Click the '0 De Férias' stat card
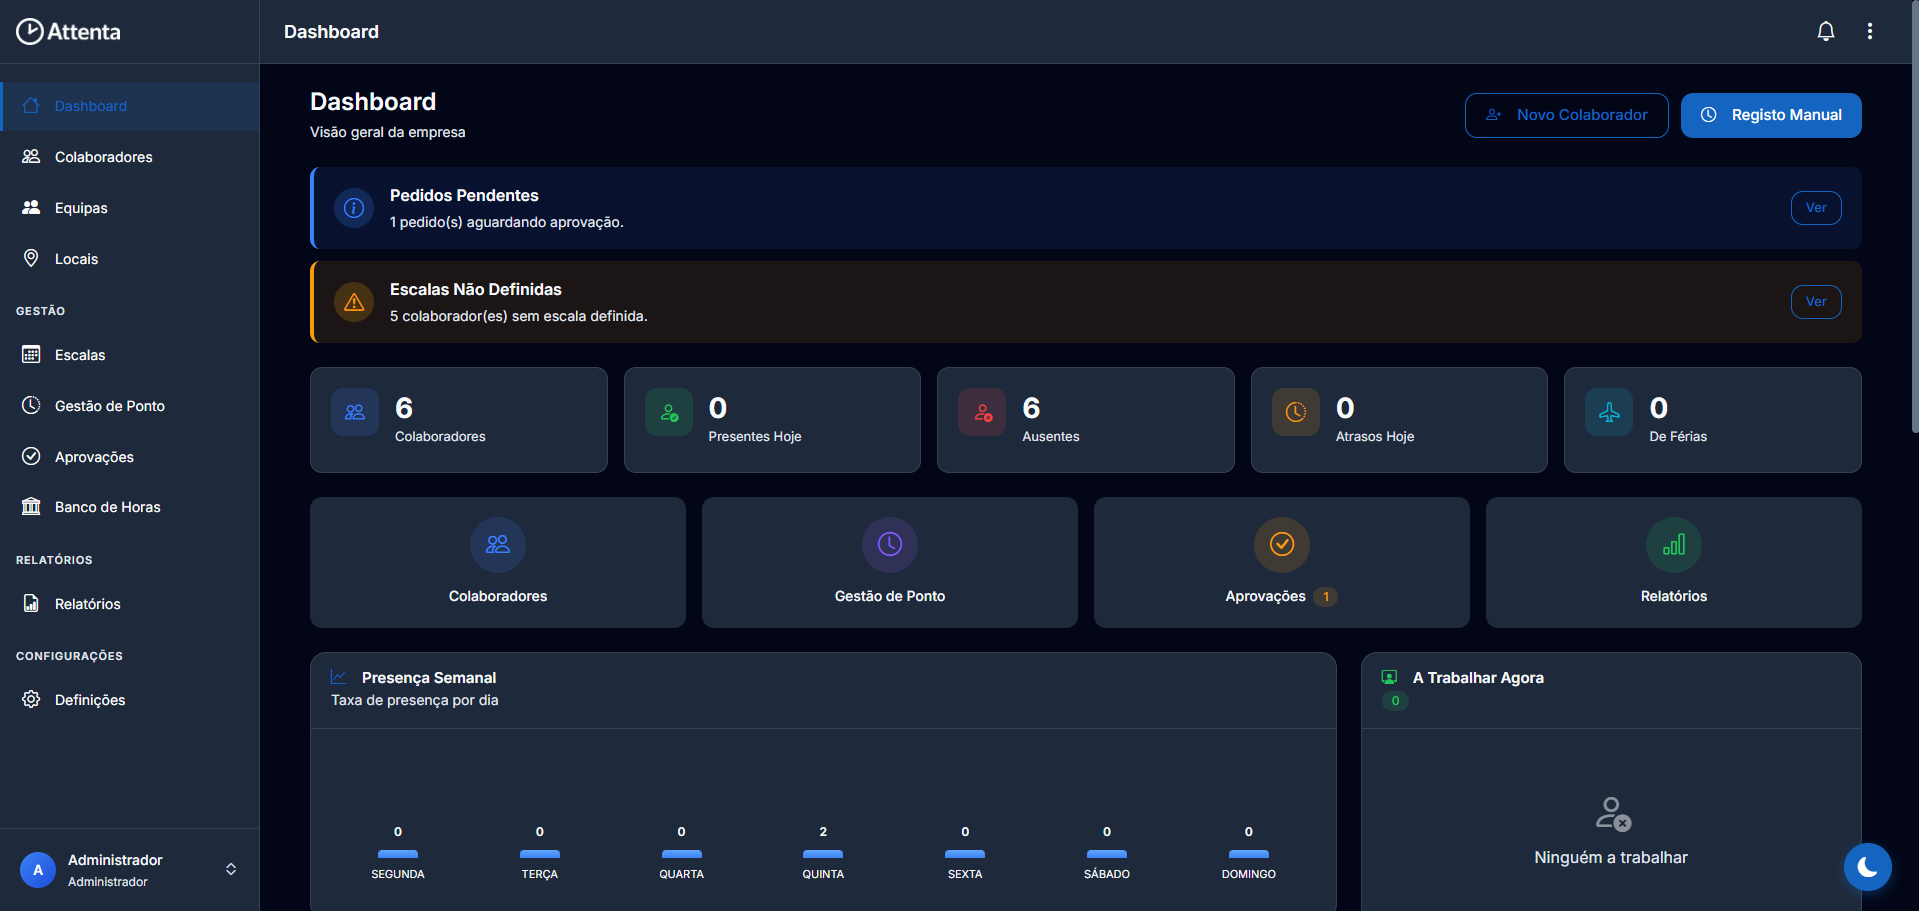The width and height of the screenshot is (1919, 911). 1713,420
